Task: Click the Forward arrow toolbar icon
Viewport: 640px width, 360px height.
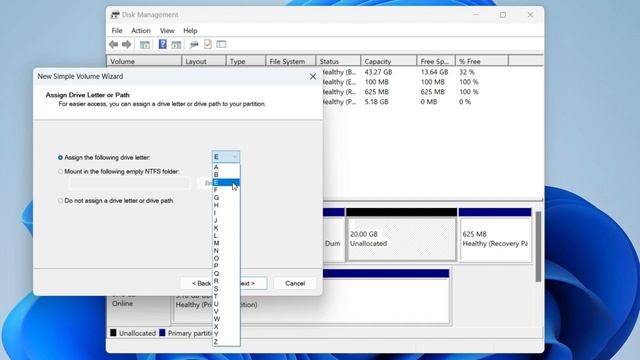Action: pos(127,44)
